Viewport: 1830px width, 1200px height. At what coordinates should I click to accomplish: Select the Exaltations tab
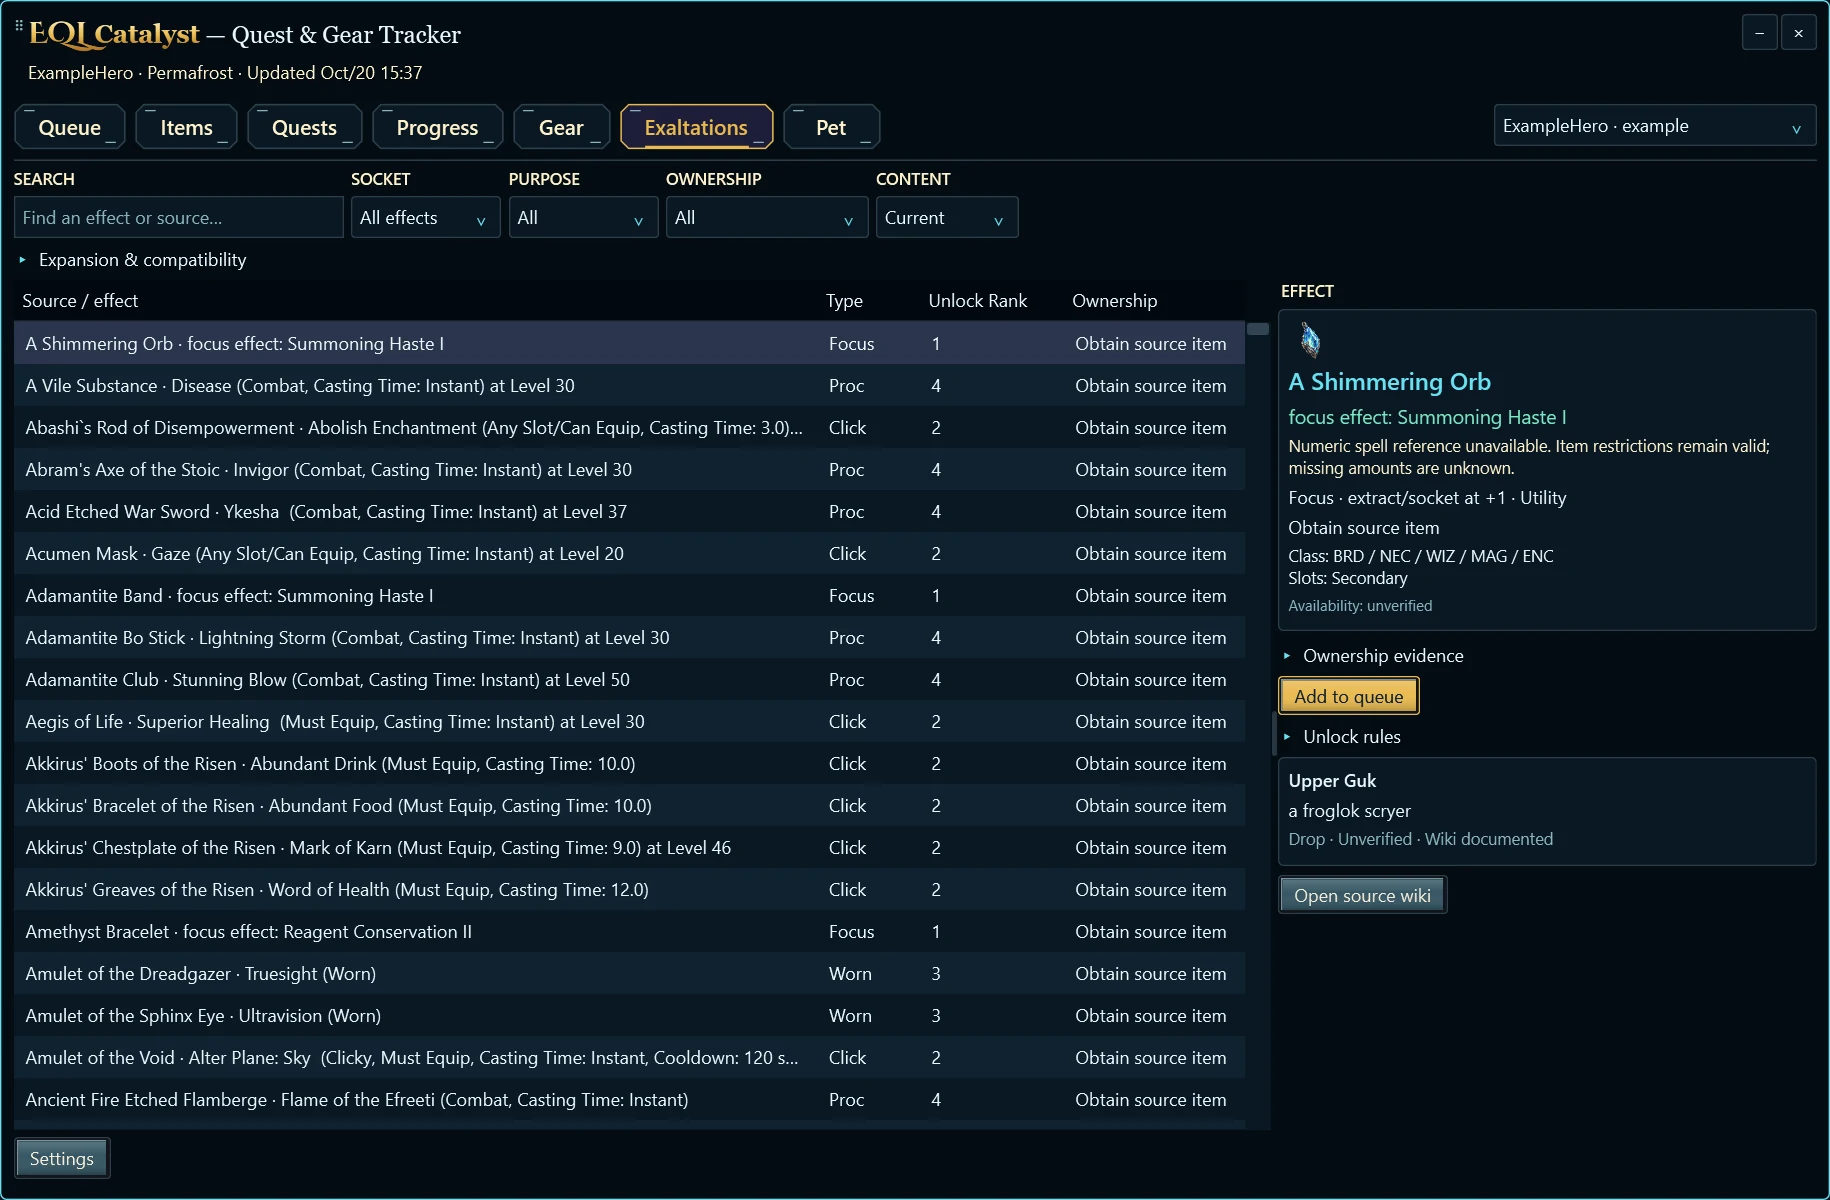click(x=696, y=127)
